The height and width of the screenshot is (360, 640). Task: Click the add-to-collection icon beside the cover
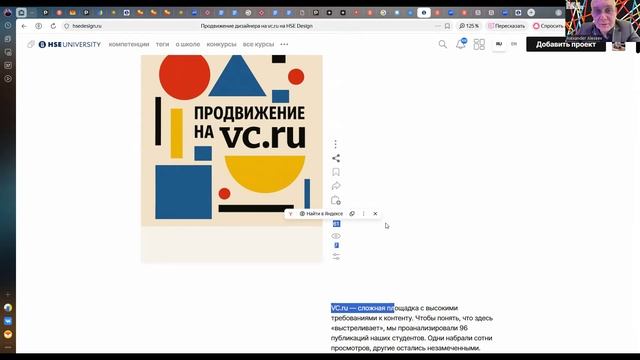pos(336,200)
